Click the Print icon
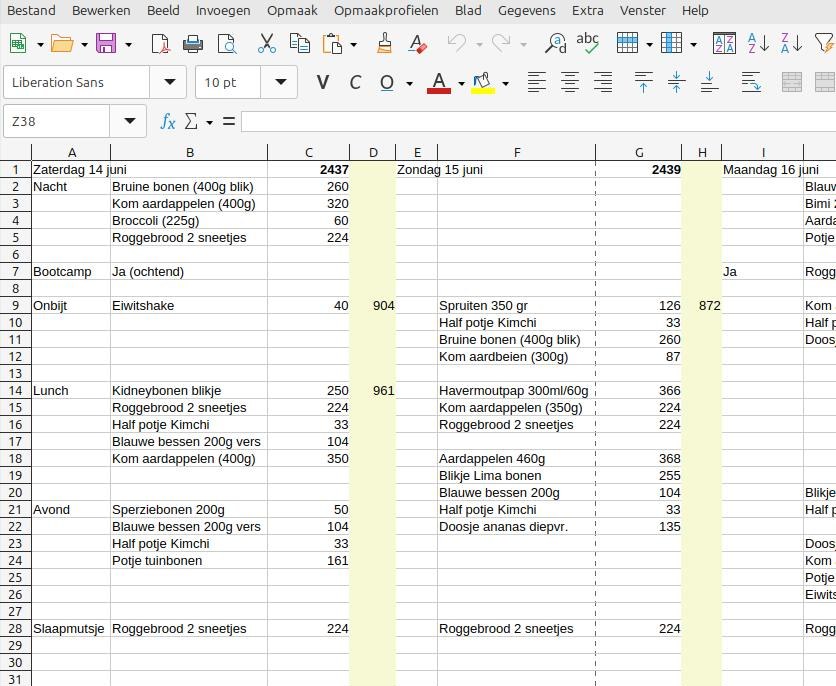 193,44
